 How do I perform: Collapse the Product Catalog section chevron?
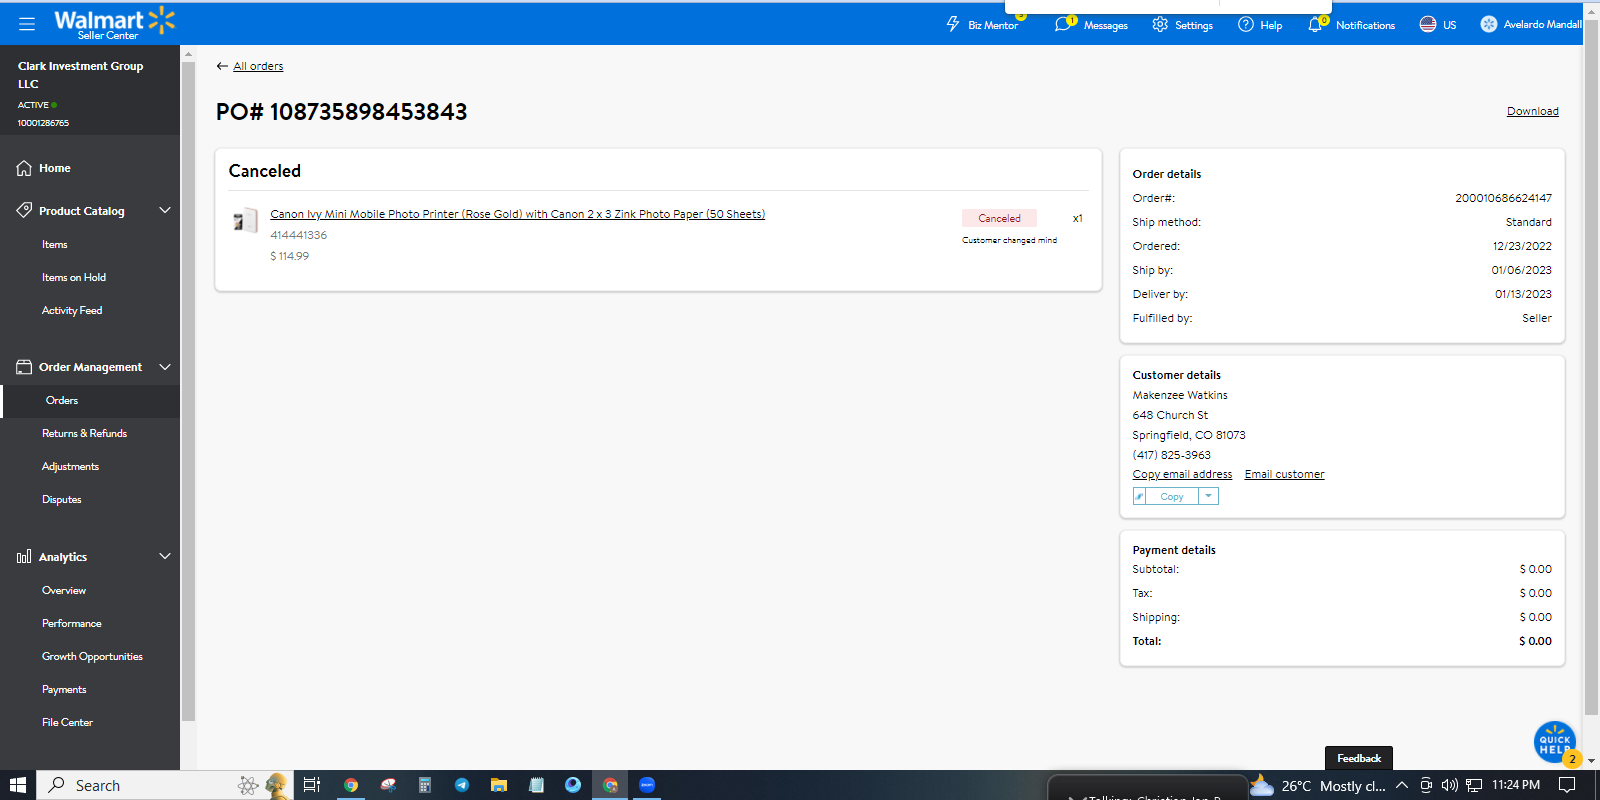[165, 210]
